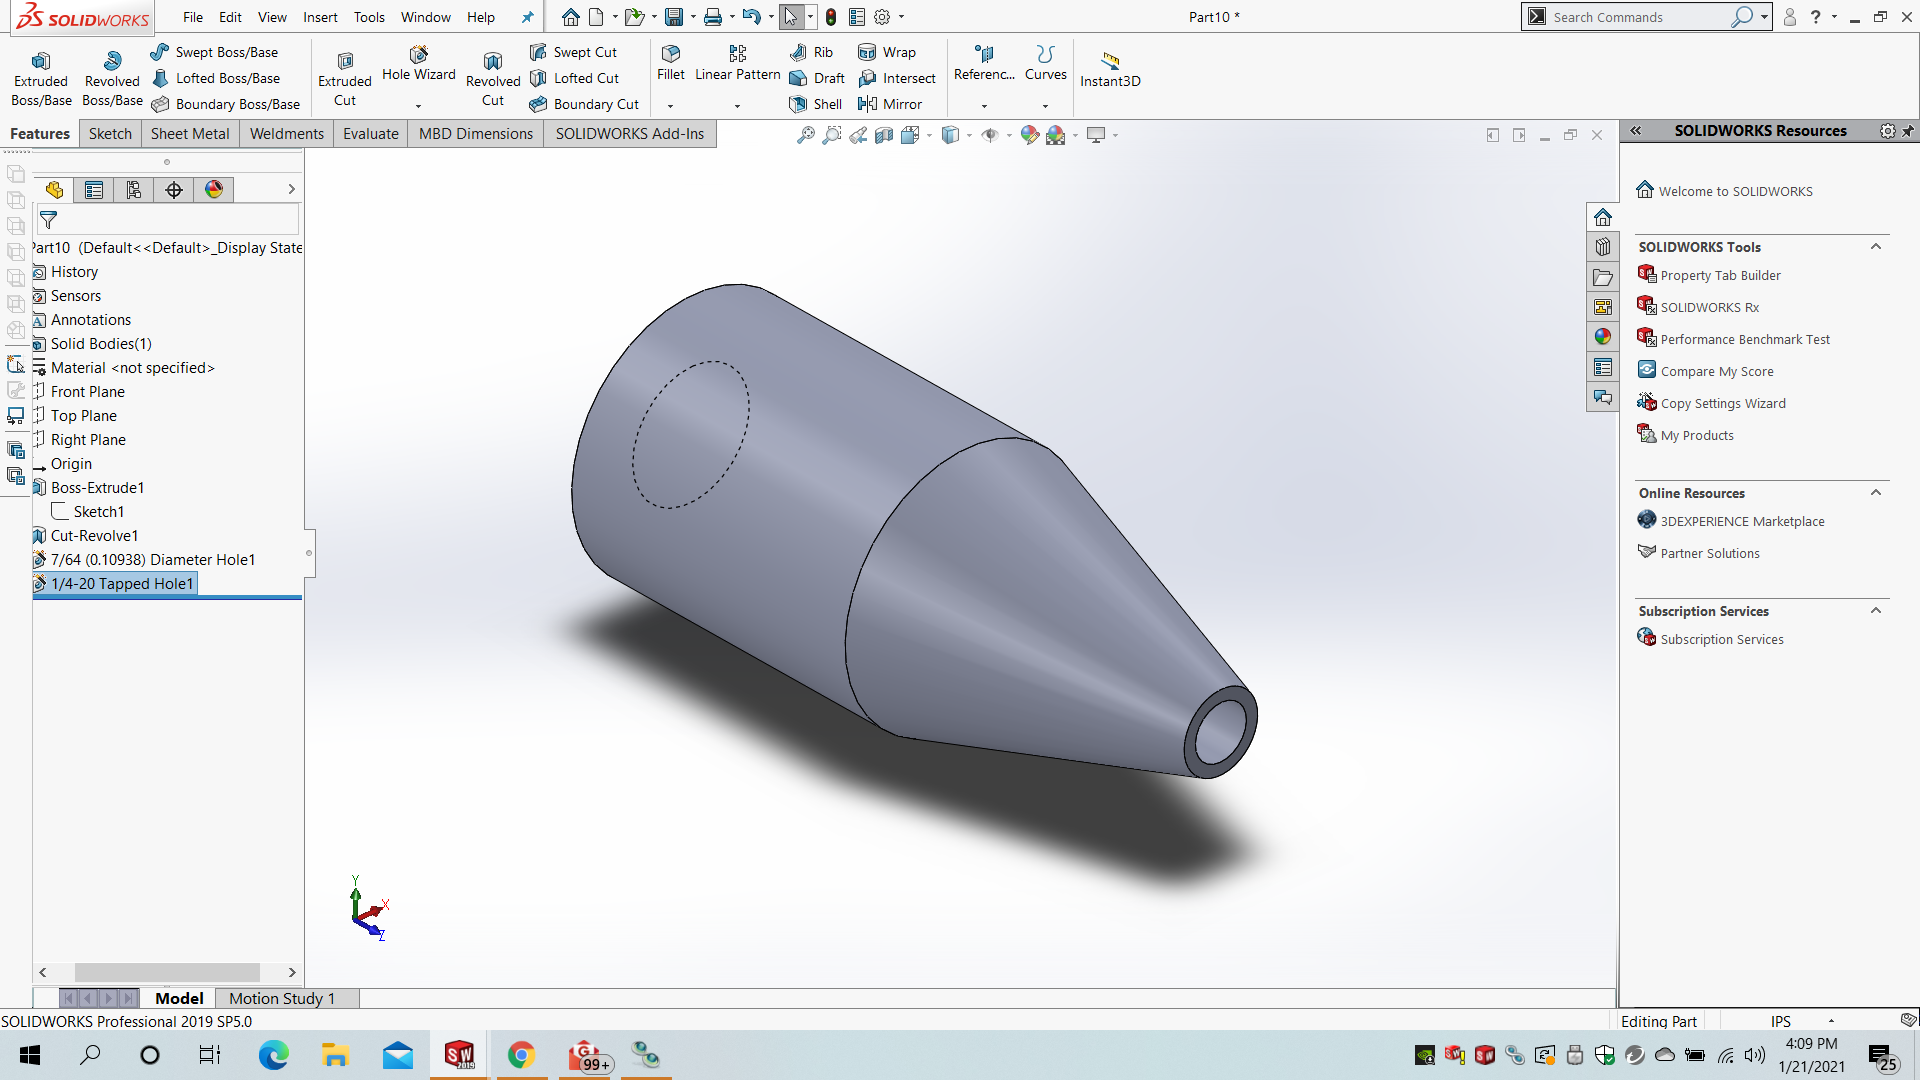1920x1080 pixels.
Task: Select Cut-Revolve1 in feature tree
Action: click(94, 536)
